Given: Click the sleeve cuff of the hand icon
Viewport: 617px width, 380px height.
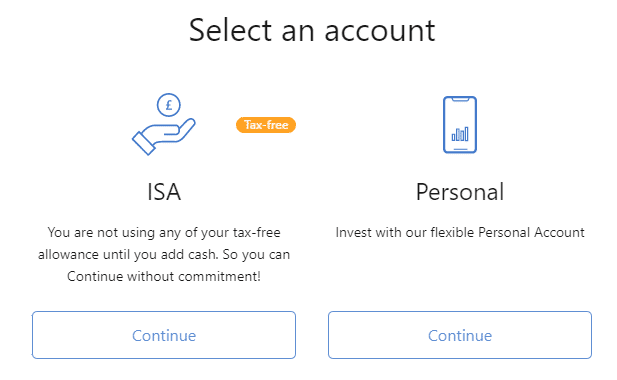Looking at the screenshot, I should 143,143.
